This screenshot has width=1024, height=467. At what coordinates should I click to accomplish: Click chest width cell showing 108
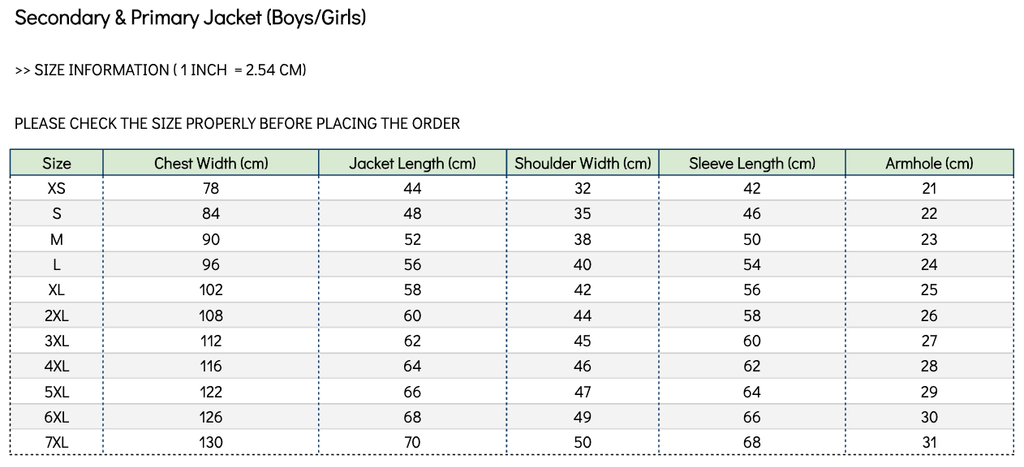(211, 315)
